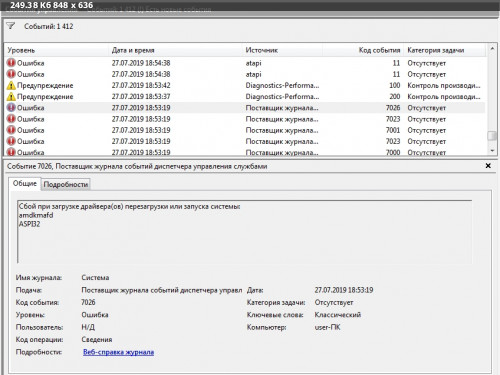Click Поставщик журнала in event 7000 row
Screen dimensions: 500x375
click(282, 152)
